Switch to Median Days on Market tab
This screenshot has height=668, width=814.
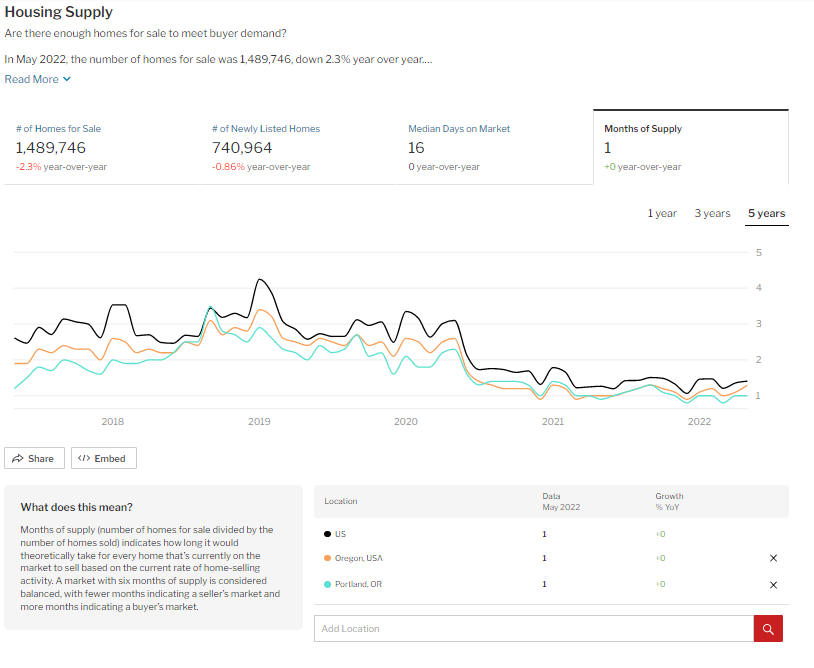(x=492, y=147)
